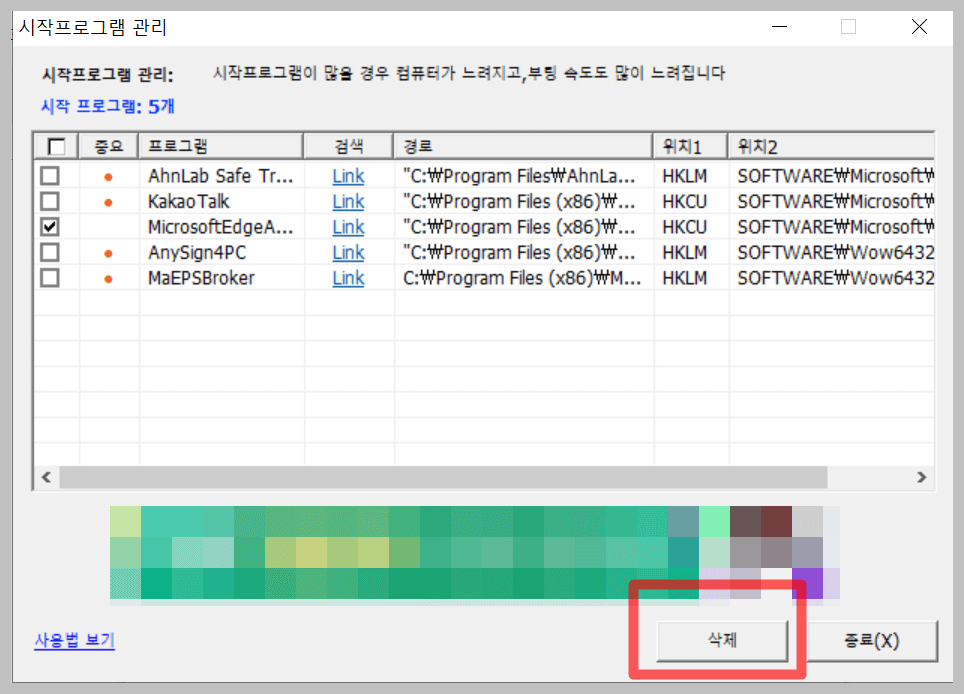Open the Link for MaEPSBroker
Image resolution: width=964 pixels, height=694 pixels.
347,278
